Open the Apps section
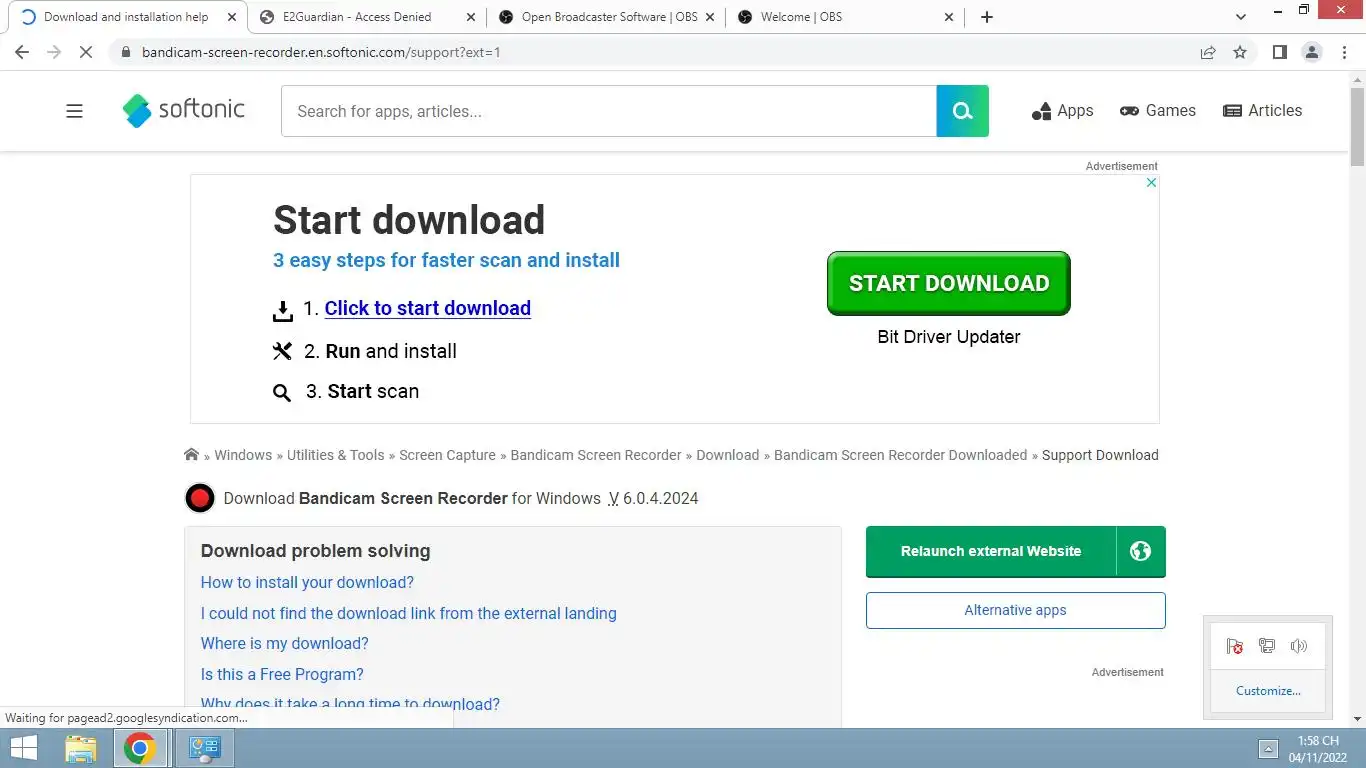Viewport: 1366px width, 768px height. pyautogui.click(x=1062, y=111)
